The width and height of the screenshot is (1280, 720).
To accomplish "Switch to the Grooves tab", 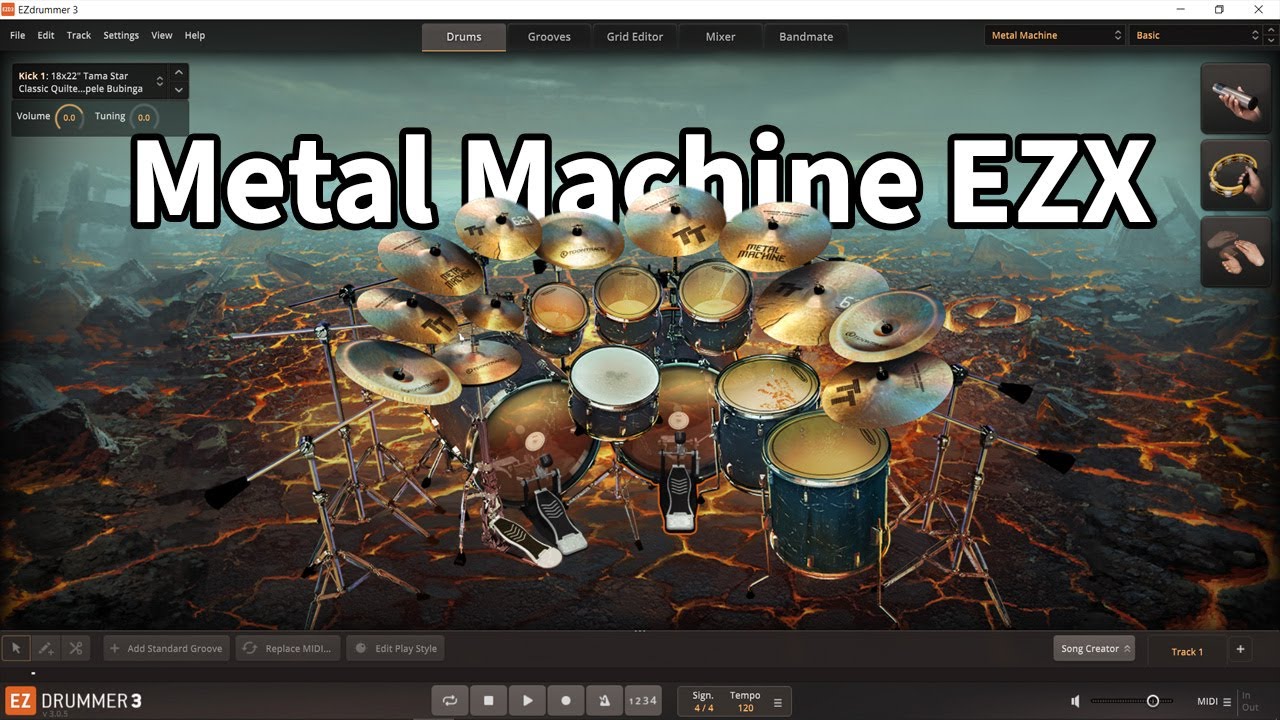I will 549,37.
